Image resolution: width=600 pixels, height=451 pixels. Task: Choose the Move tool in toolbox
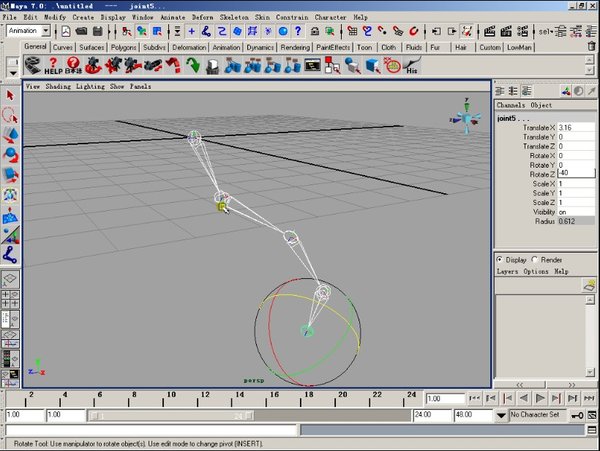[x=10, y=134]
